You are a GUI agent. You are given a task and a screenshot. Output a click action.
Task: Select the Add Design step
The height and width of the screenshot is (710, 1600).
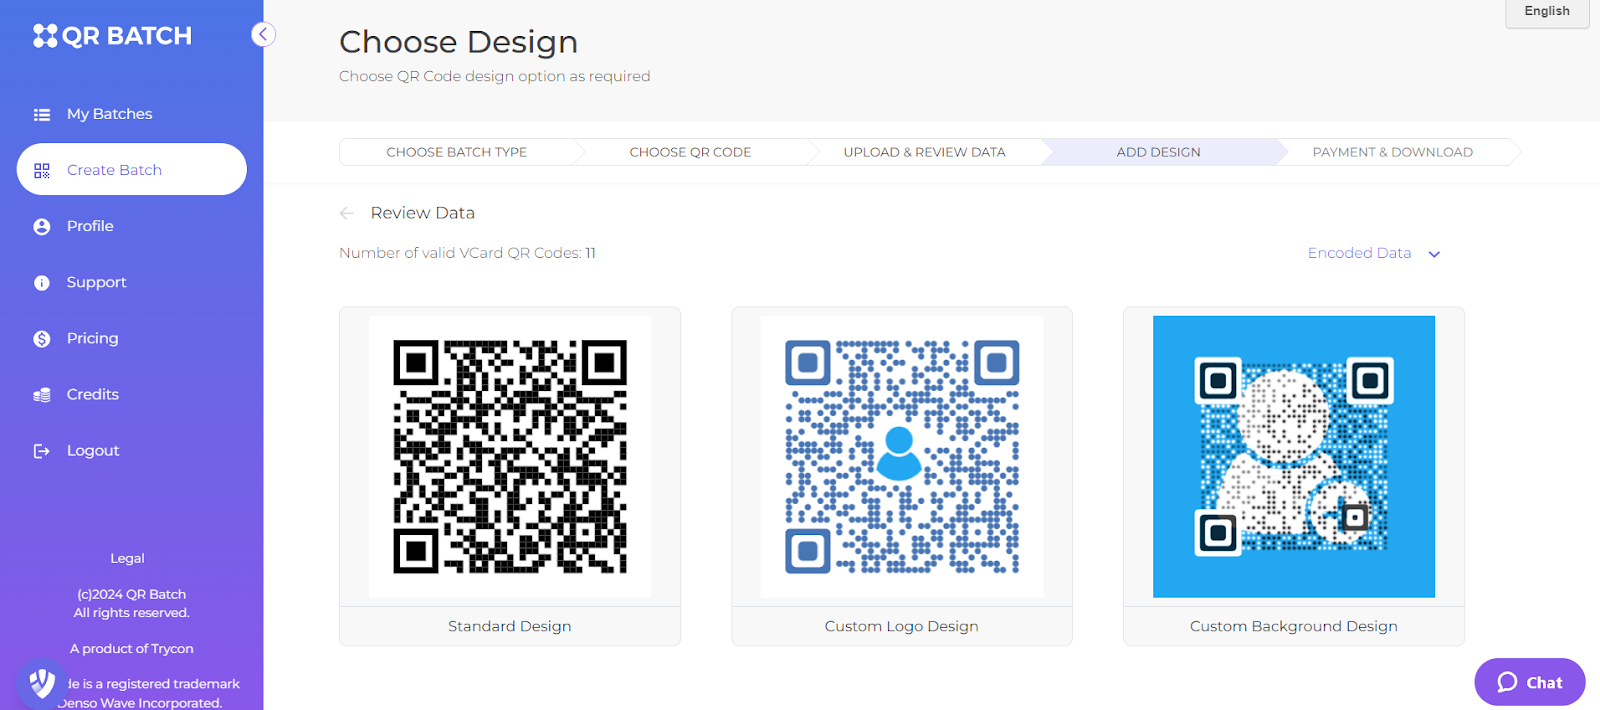point(1159,152)
